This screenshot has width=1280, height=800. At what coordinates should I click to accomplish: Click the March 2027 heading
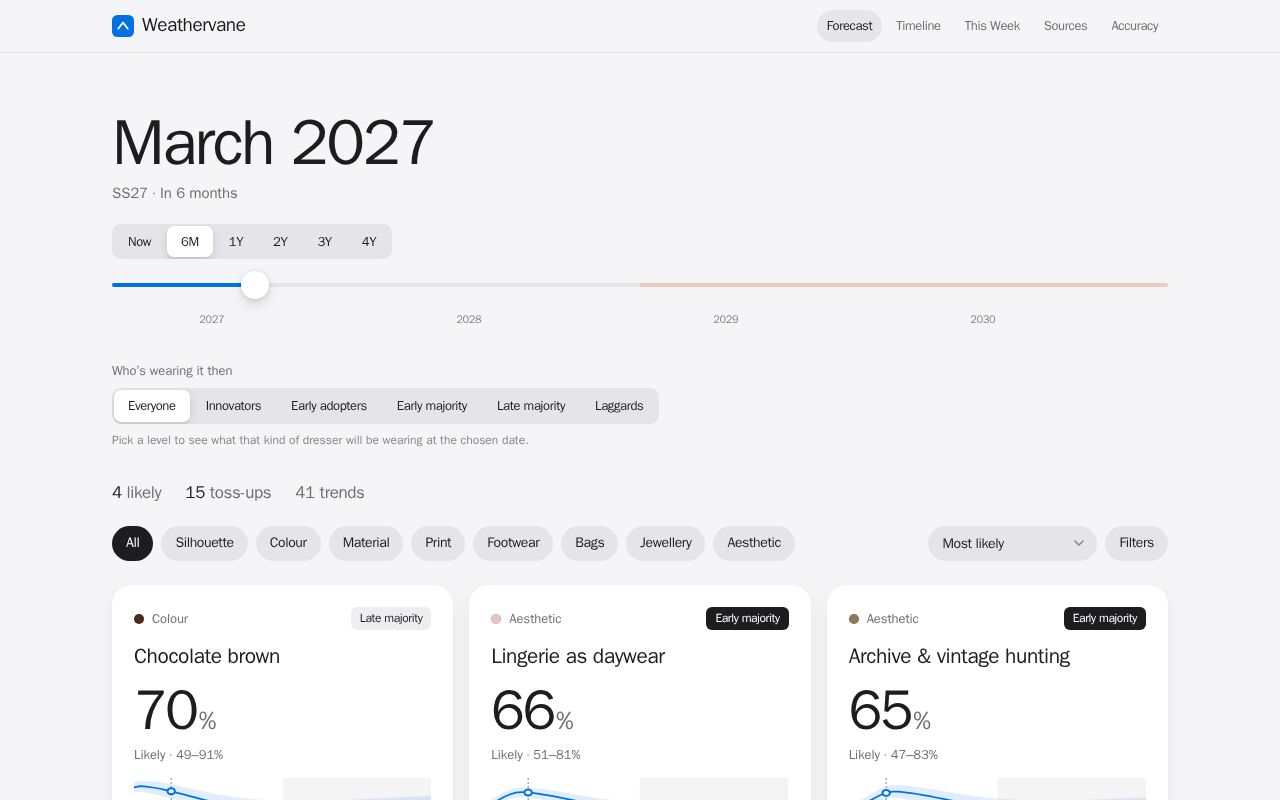point(273,143)
